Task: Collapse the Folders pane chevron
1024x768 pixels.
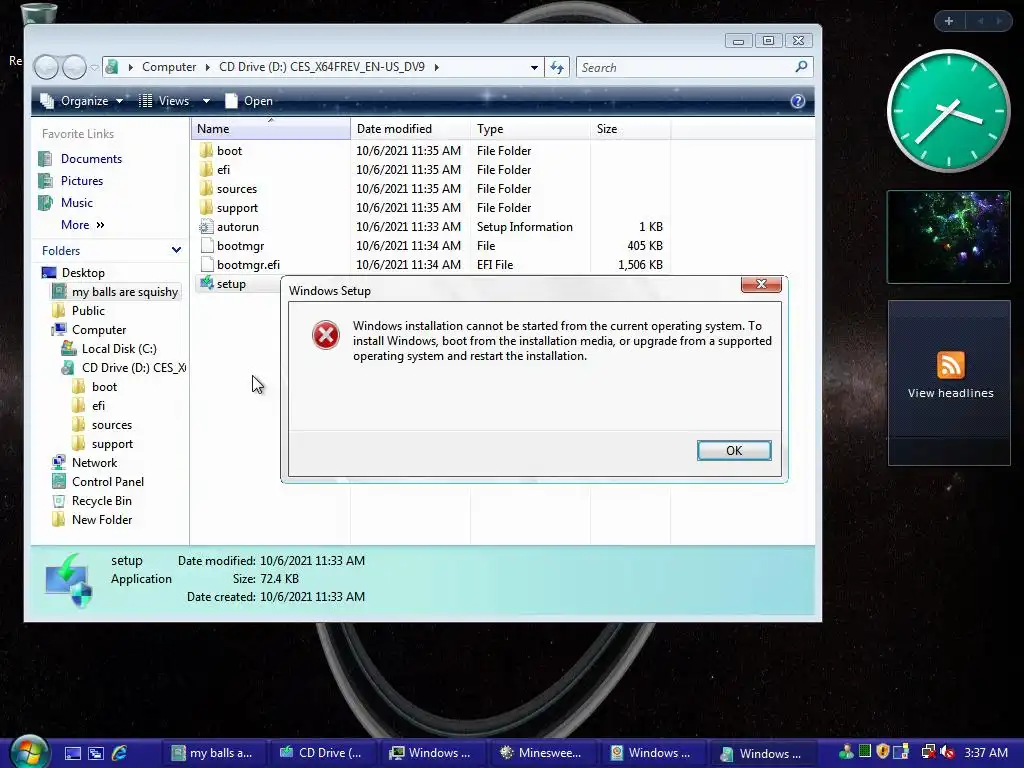Action: click(176, 250)
